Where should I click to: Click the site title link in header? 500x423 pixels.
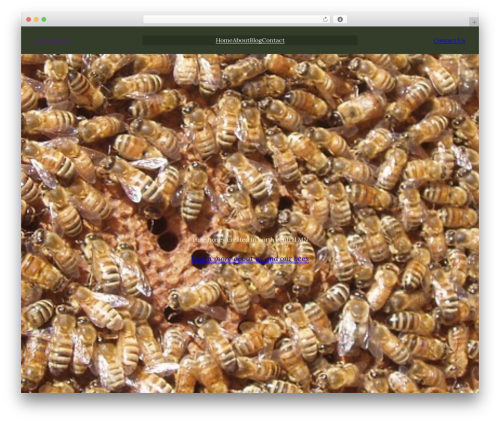(52, 41)
